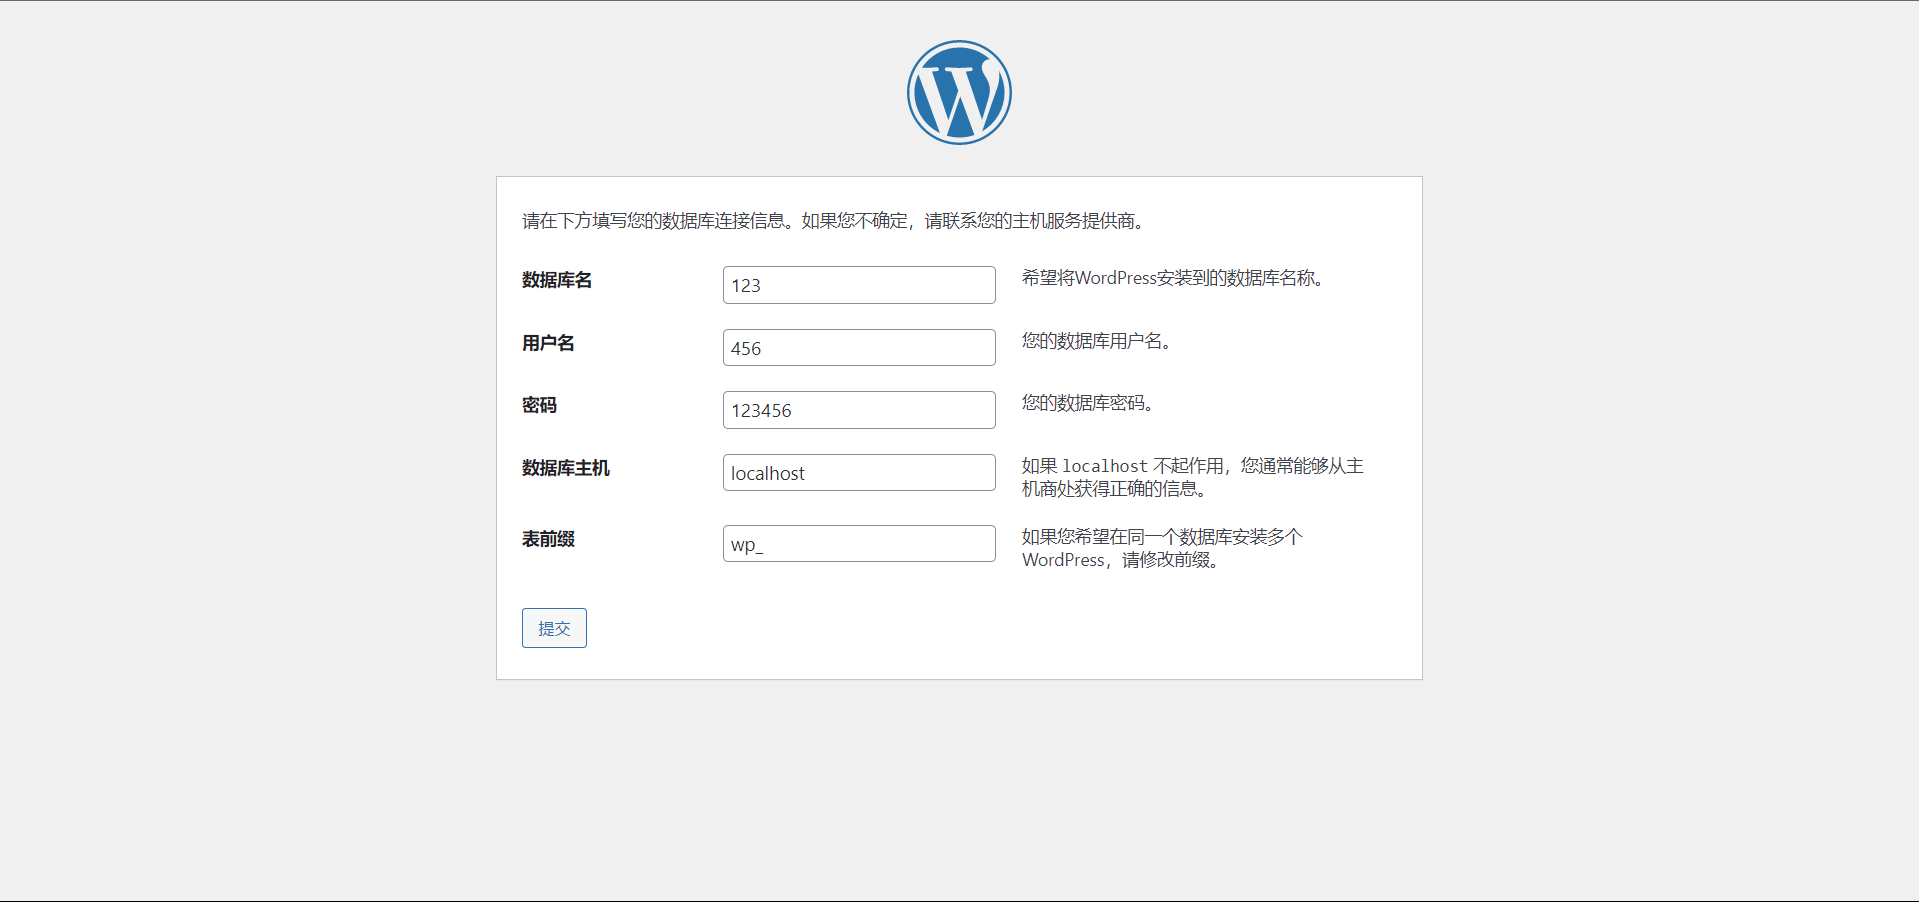Click the 表前缀 bold label

click(548, 539)
